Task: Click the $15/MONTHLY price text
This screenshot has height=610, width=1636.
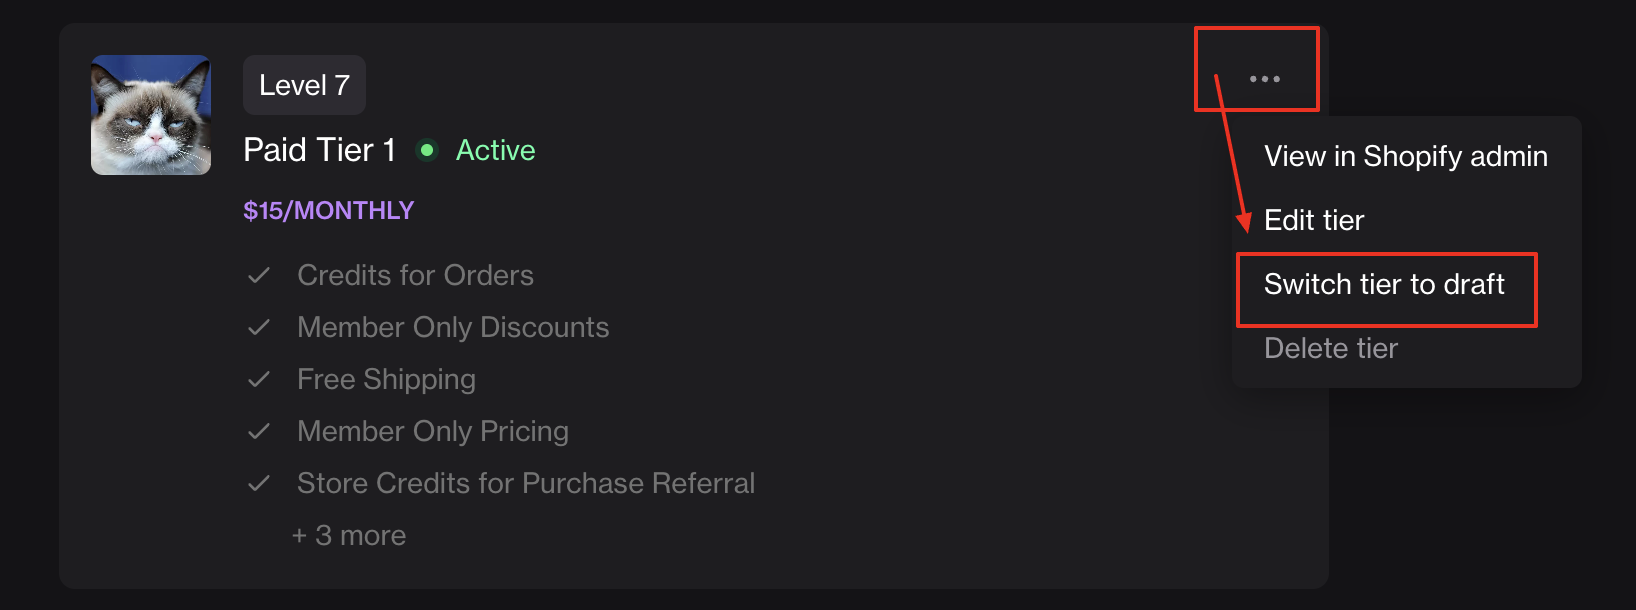Action: click(328, 210)
